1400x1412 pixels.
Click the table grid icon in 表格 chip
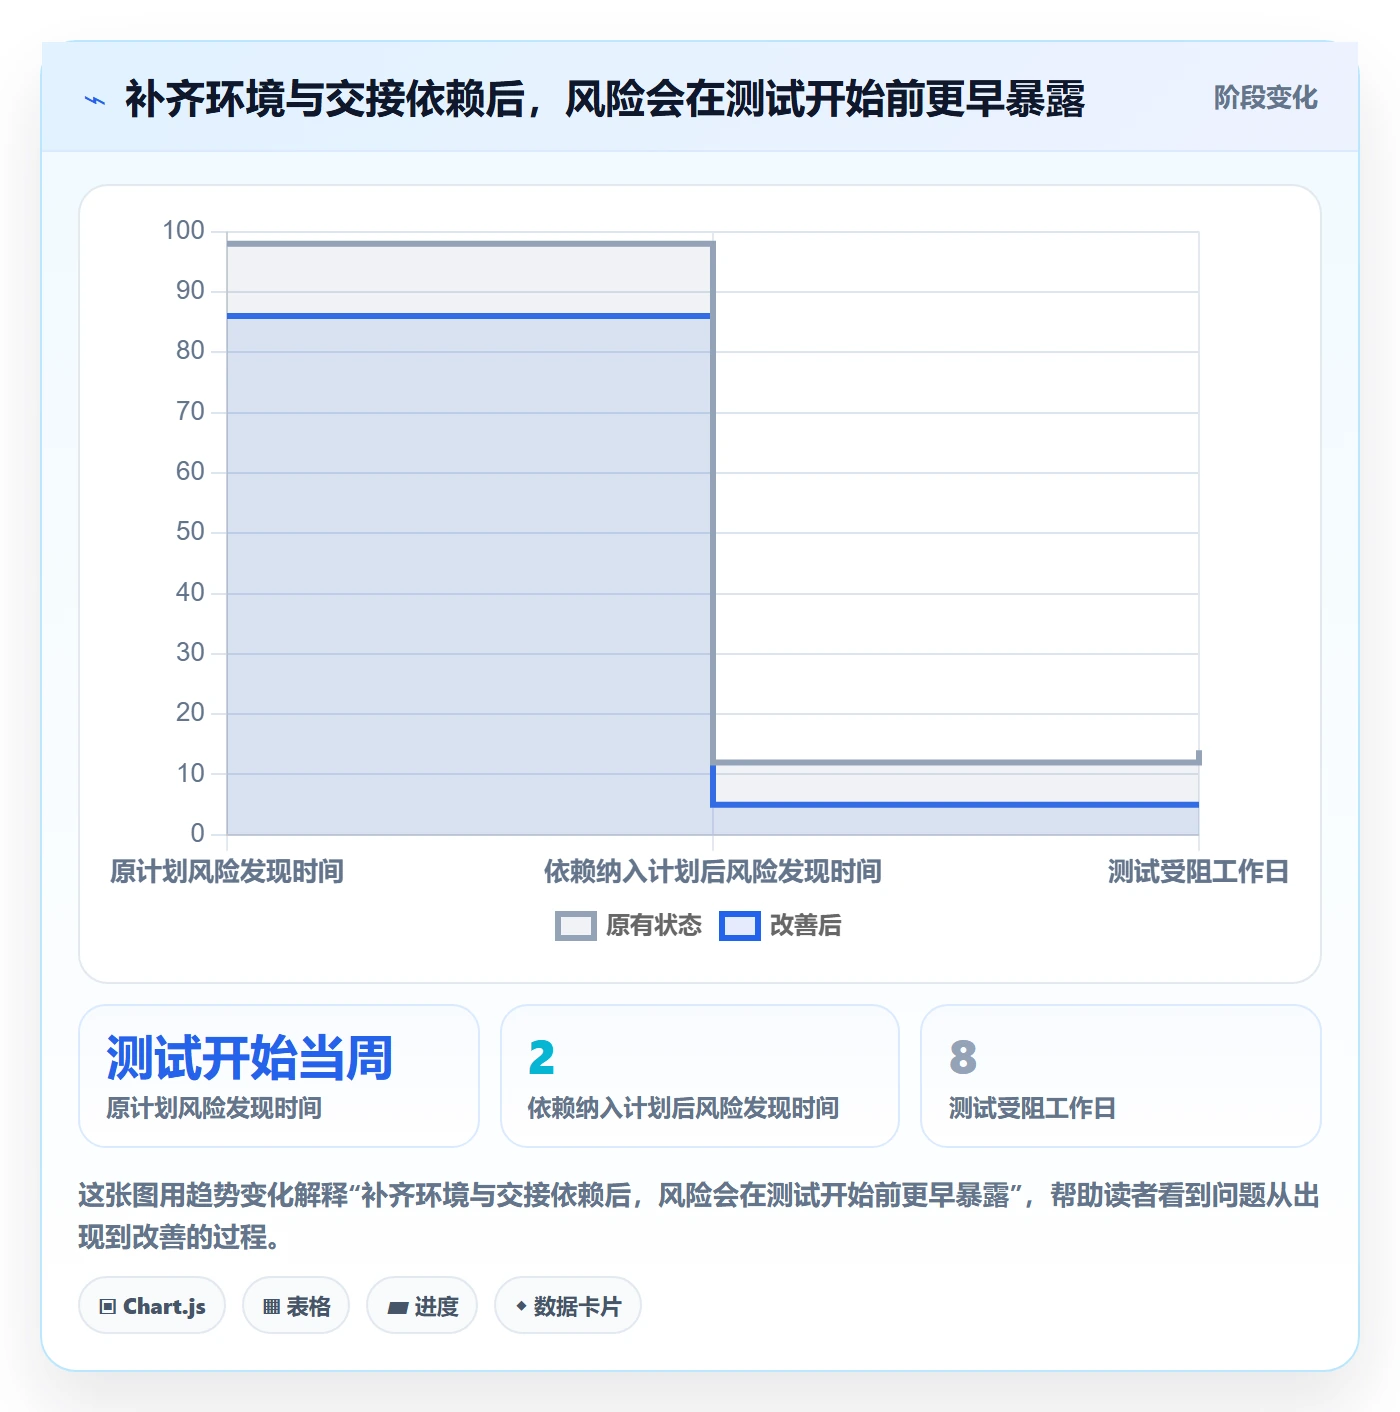point(271,1306)
